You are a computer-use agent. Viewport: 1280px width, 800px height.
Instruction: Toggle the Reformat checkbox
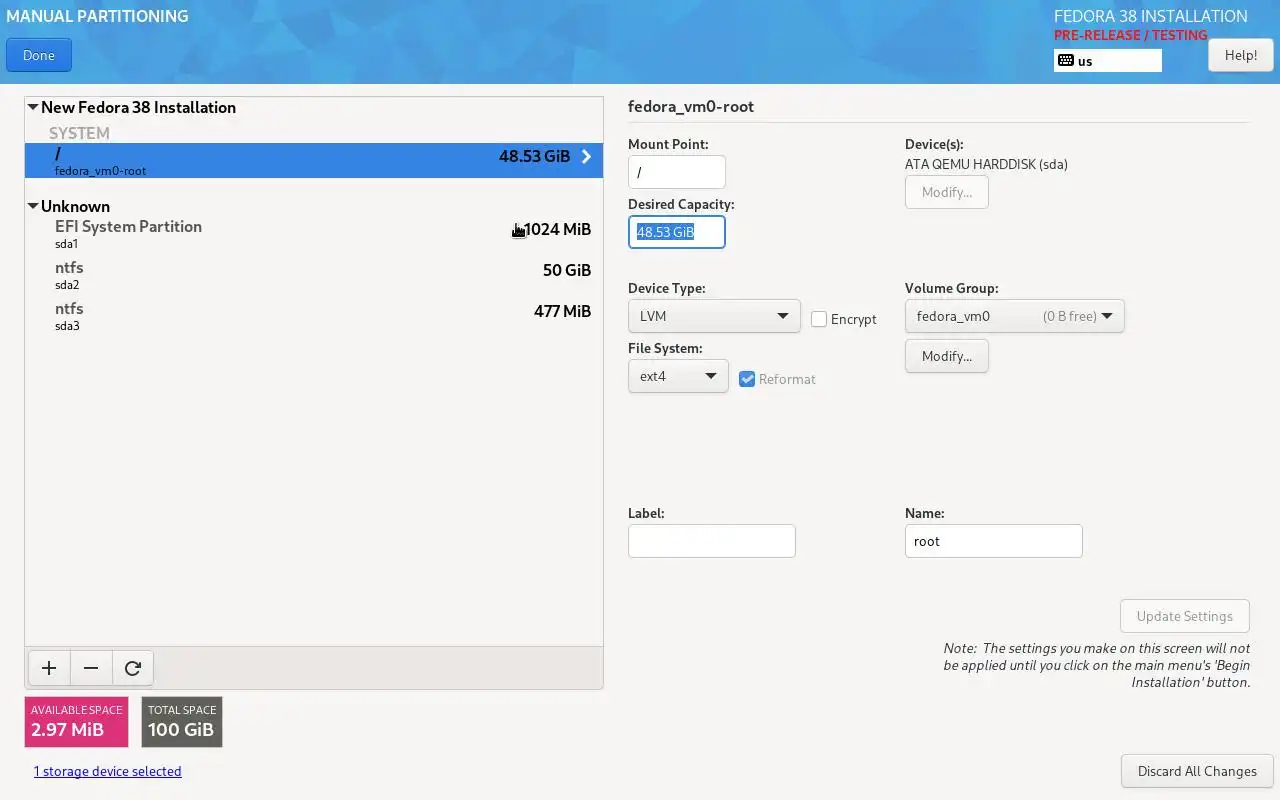pyautogui.click(x=747, y=379)
